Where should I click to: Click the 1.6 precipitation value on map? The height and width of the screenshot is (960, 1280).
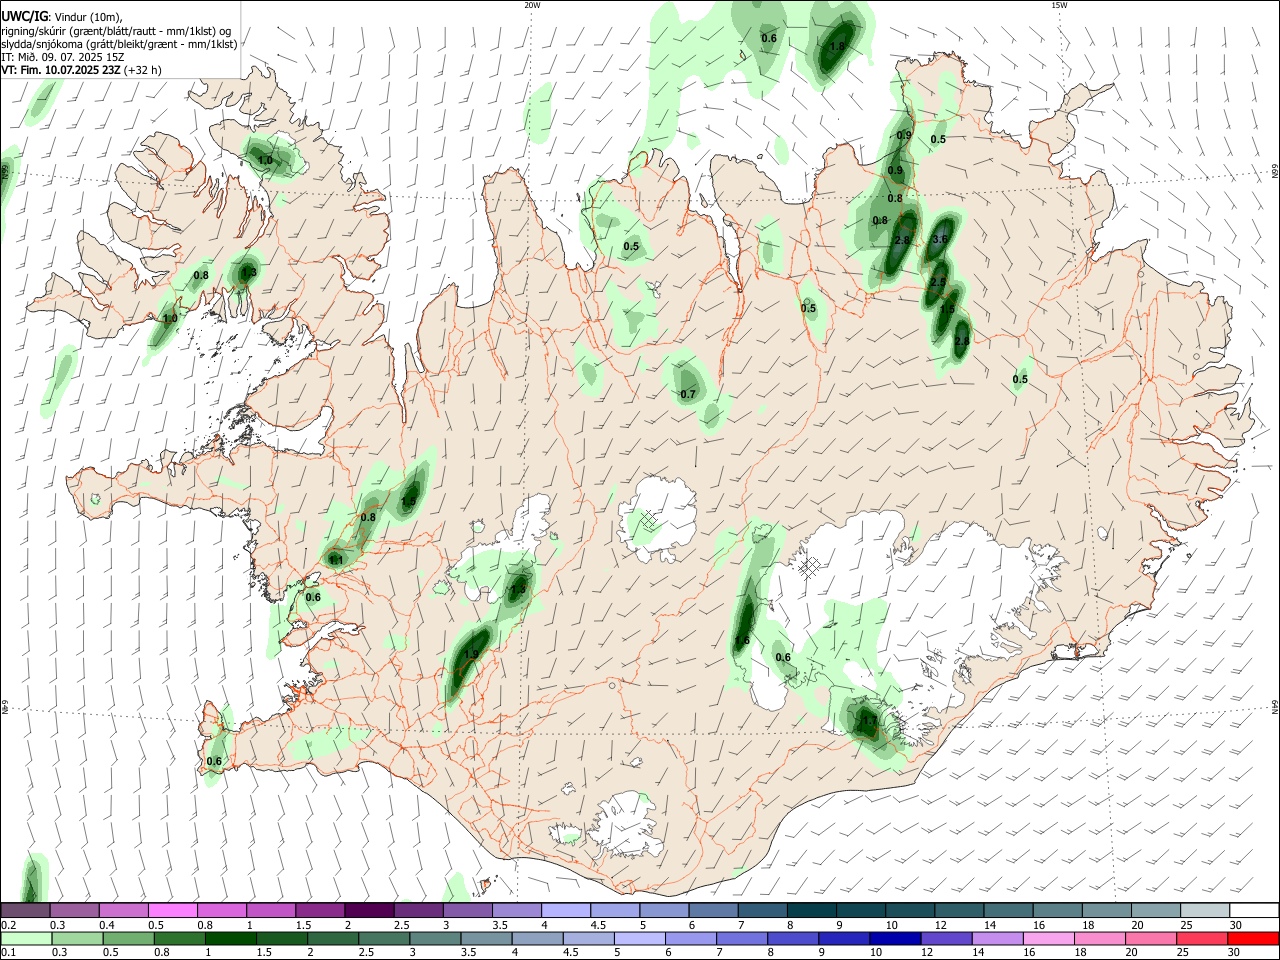pos(742,641)
